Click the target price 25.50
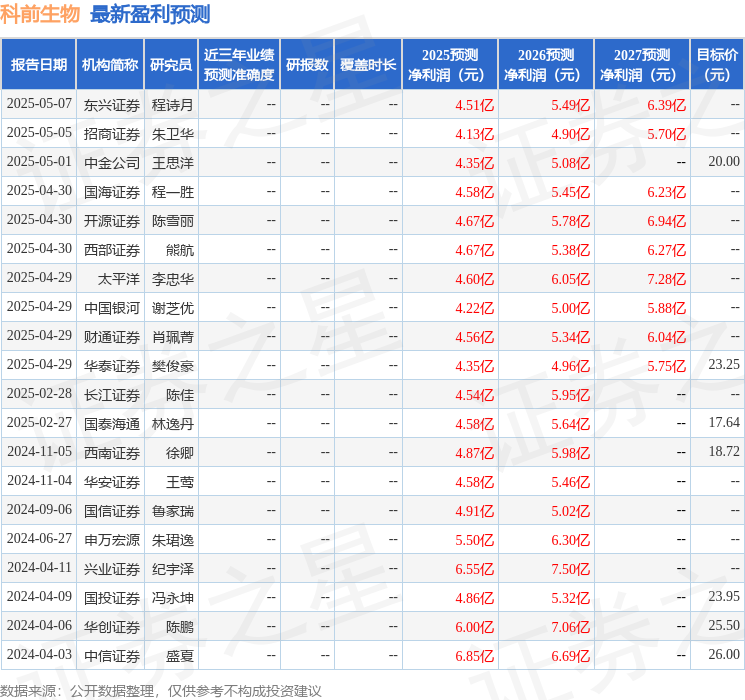The image size is (745, 700). click(x=724, y=625)
